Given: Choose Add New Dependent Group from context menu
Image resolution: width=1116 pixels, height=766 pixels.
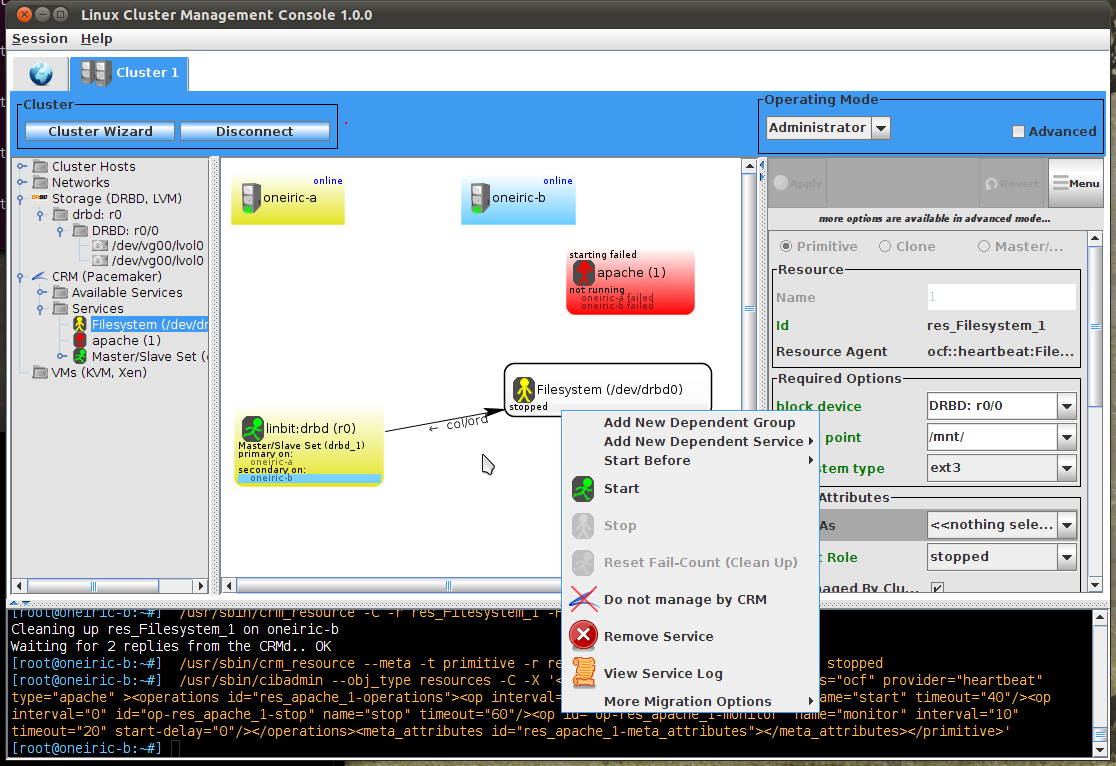Looking at the screenshot, I should click(700, 422).
